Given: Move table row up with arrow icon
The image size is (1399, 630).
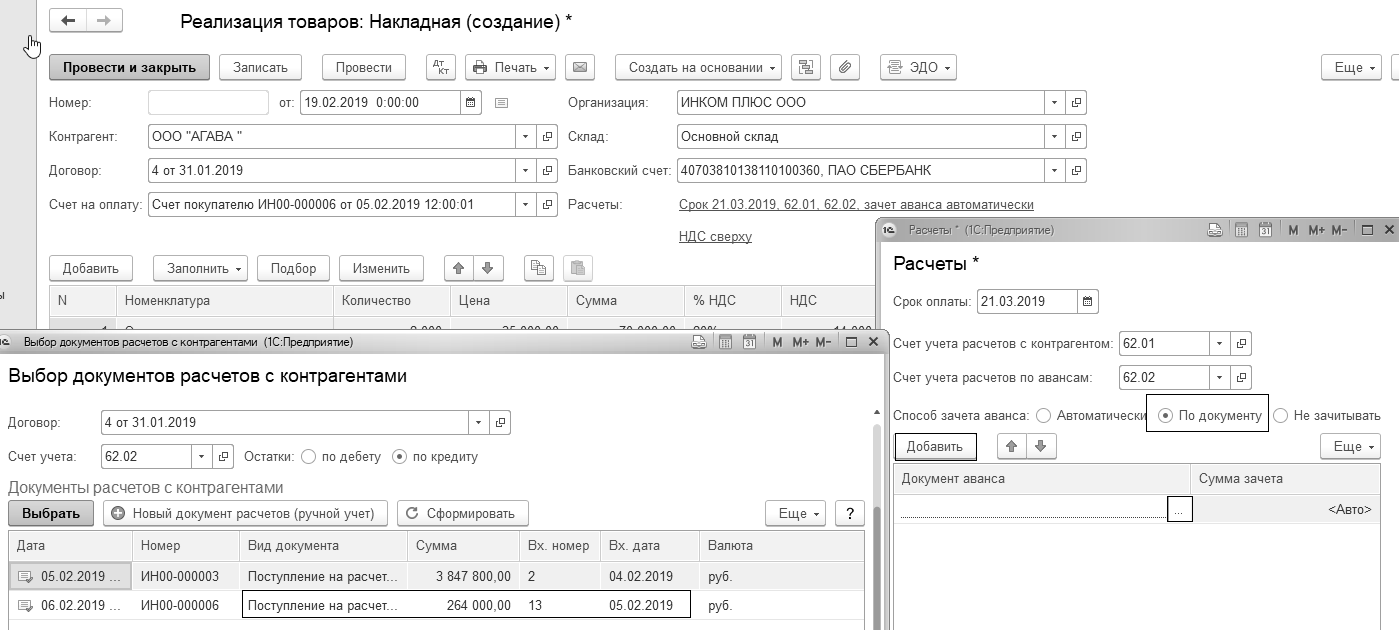Looking at the screenshot, I should [459, 268].
